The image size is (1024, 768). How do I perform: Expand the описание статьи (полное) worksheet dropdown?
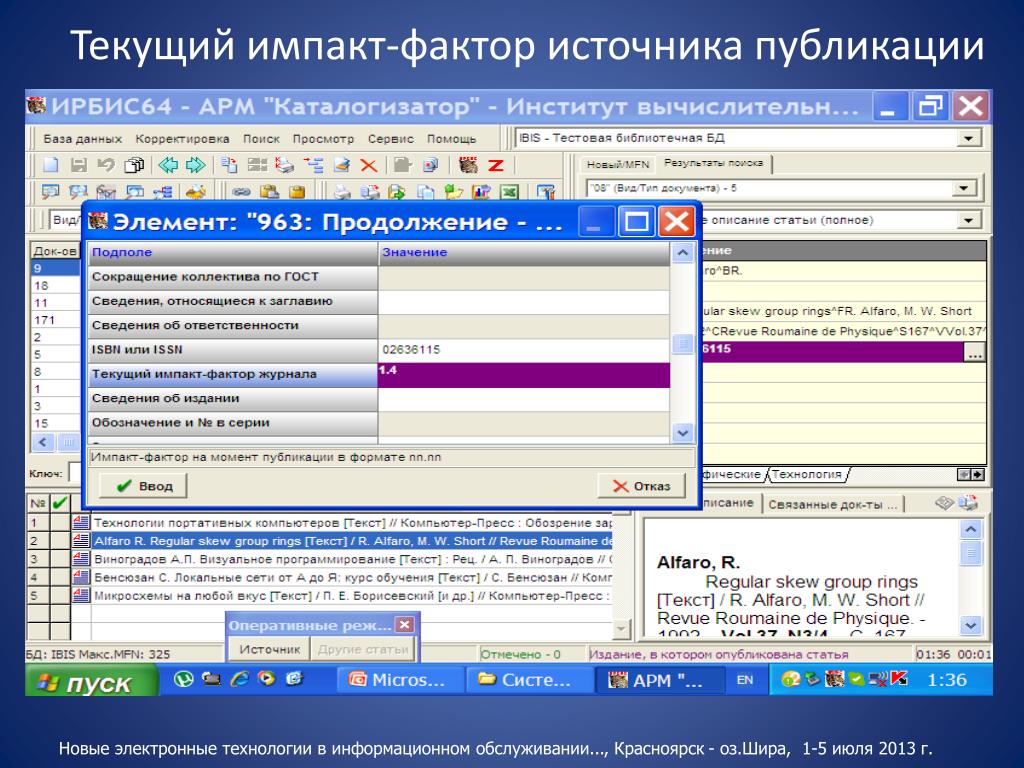968,220
